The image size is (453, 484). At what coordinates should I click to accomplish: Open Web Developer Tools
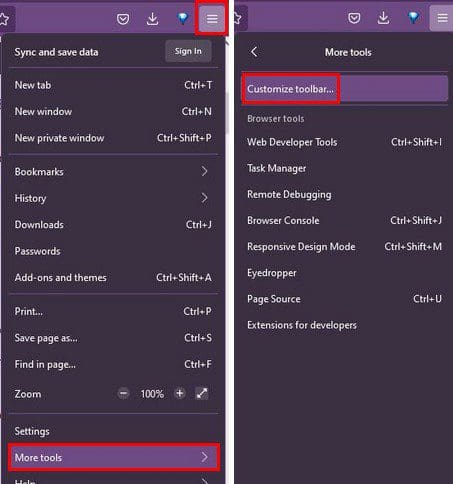point(345,142)
